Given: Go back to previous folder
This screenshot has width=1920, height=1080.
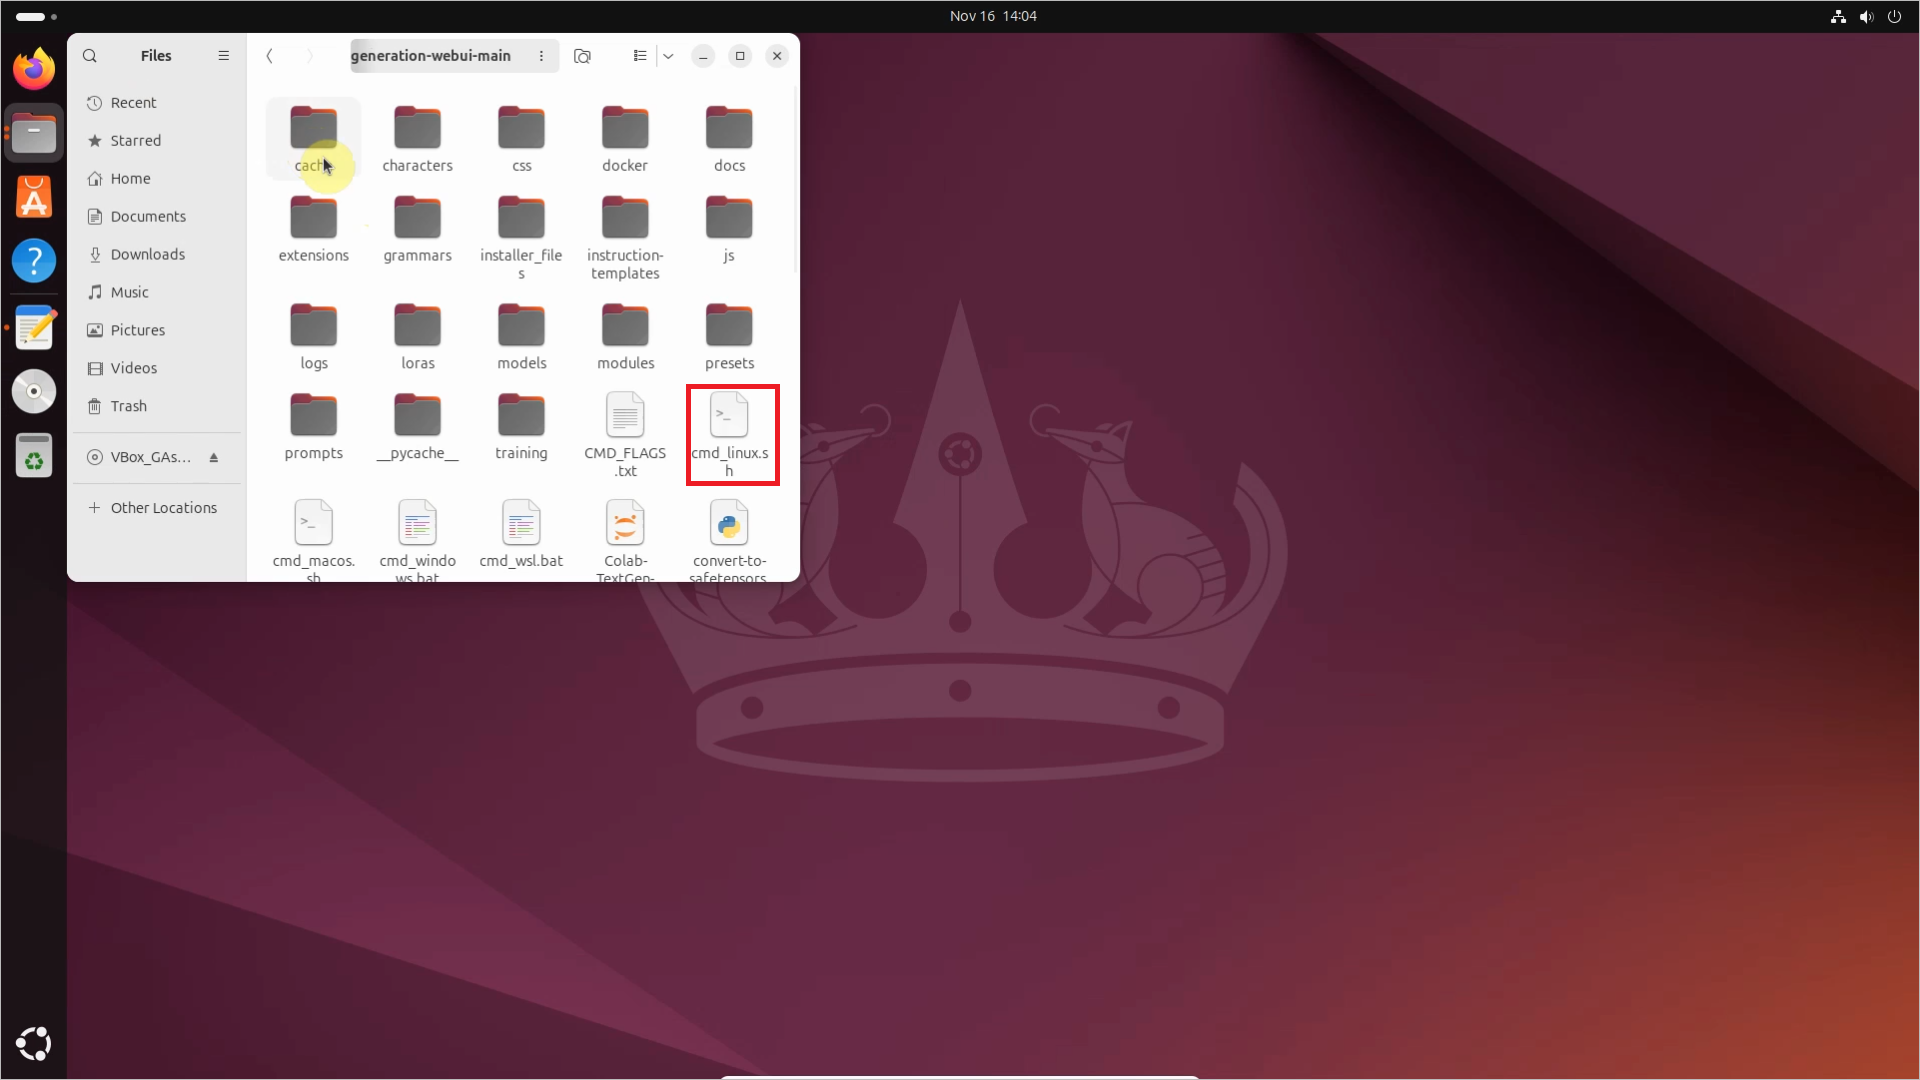Looking at the screenshot, I should [x=269, y=56].
